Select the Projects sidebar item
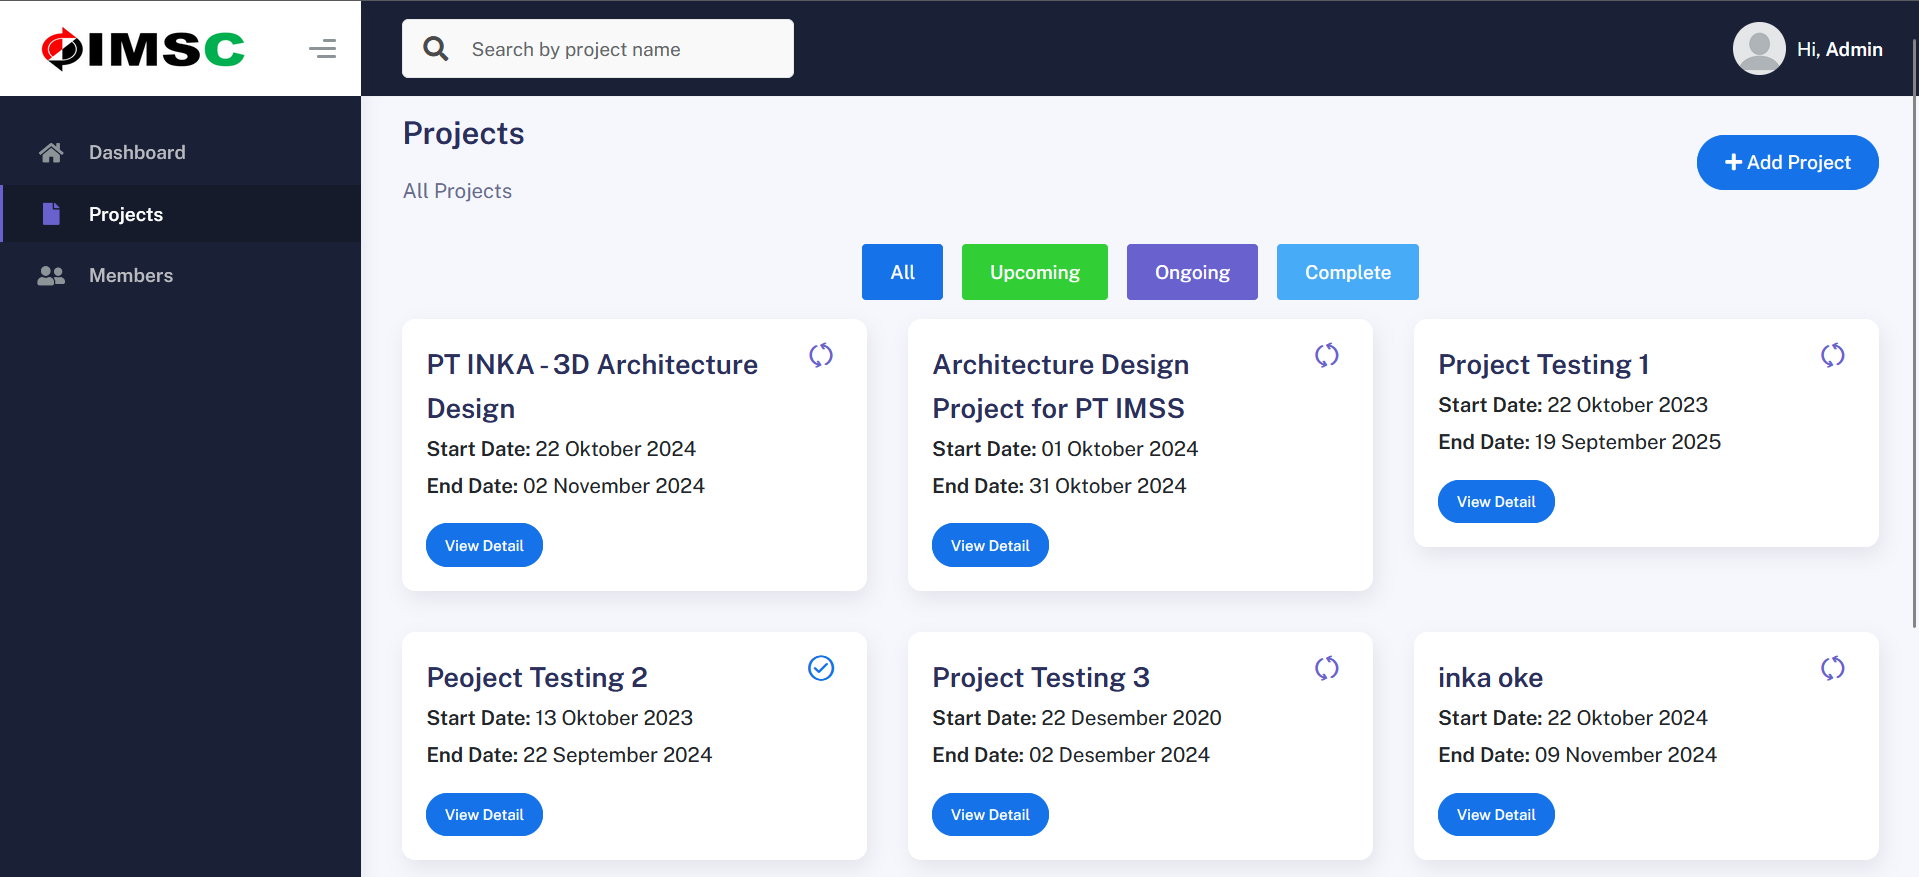 125,214
